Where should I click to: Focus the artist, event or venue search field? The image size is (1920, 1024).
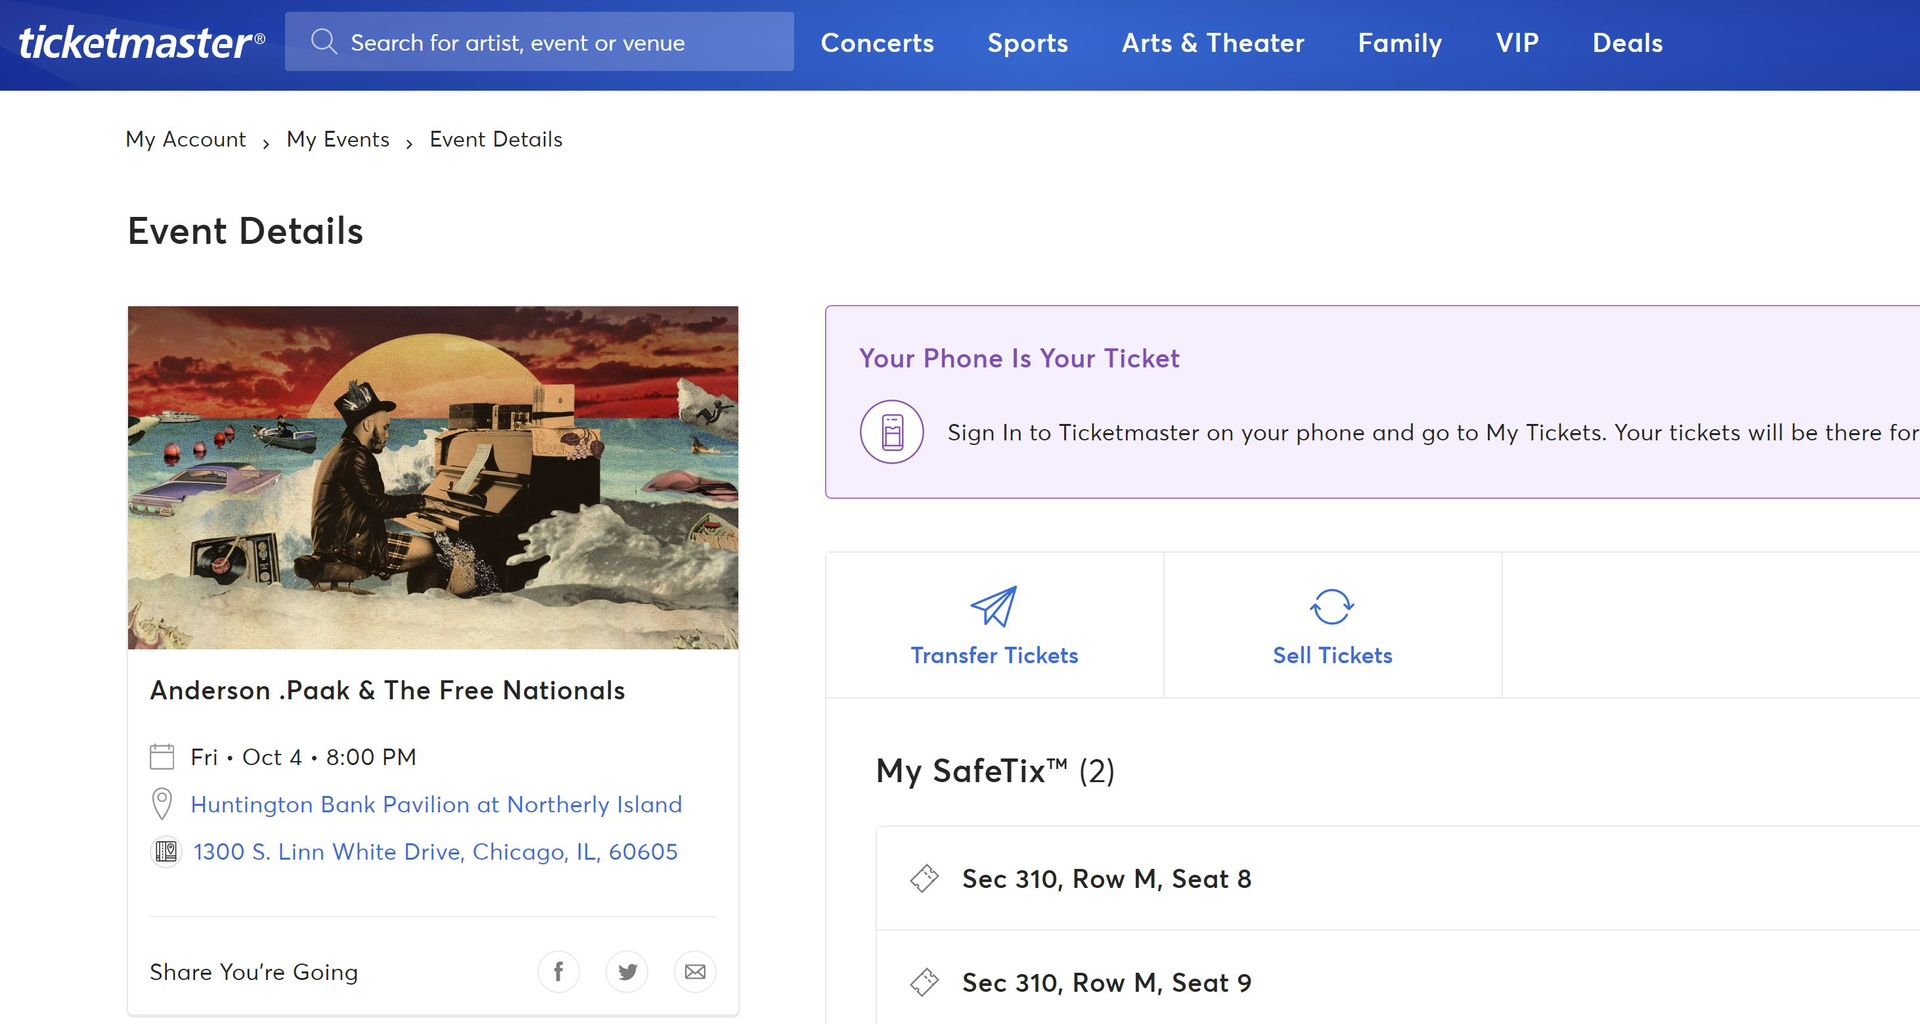pos(539,42)
